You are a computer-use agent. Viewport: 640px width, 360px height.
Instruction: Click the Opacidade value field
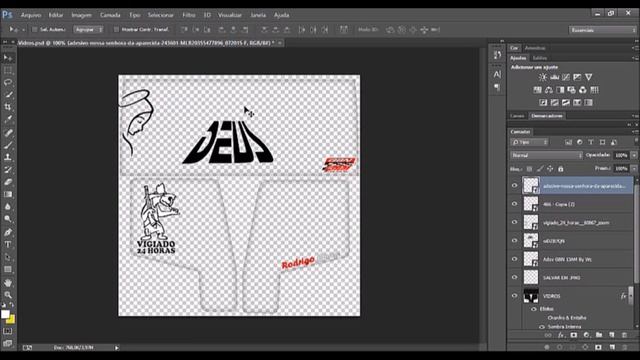pos(621,156)
